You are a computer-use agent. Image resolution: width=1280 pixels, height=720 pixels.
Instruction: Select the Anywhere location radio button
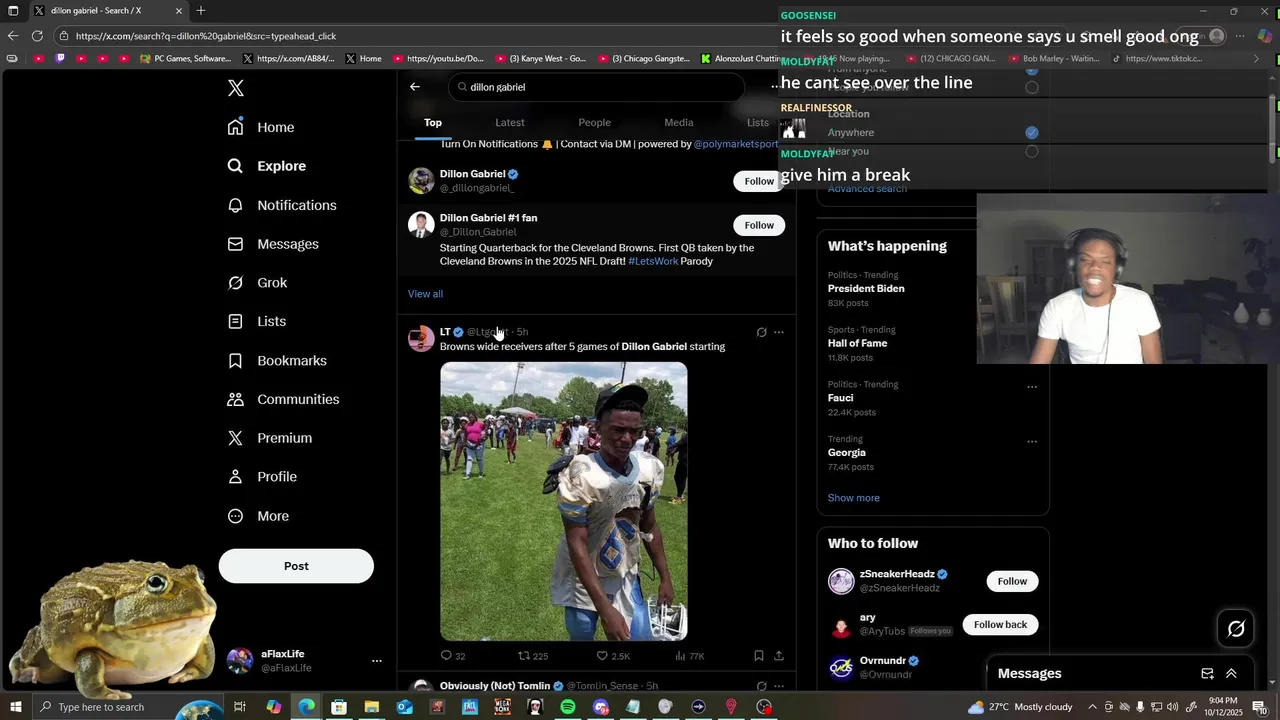1031,132
